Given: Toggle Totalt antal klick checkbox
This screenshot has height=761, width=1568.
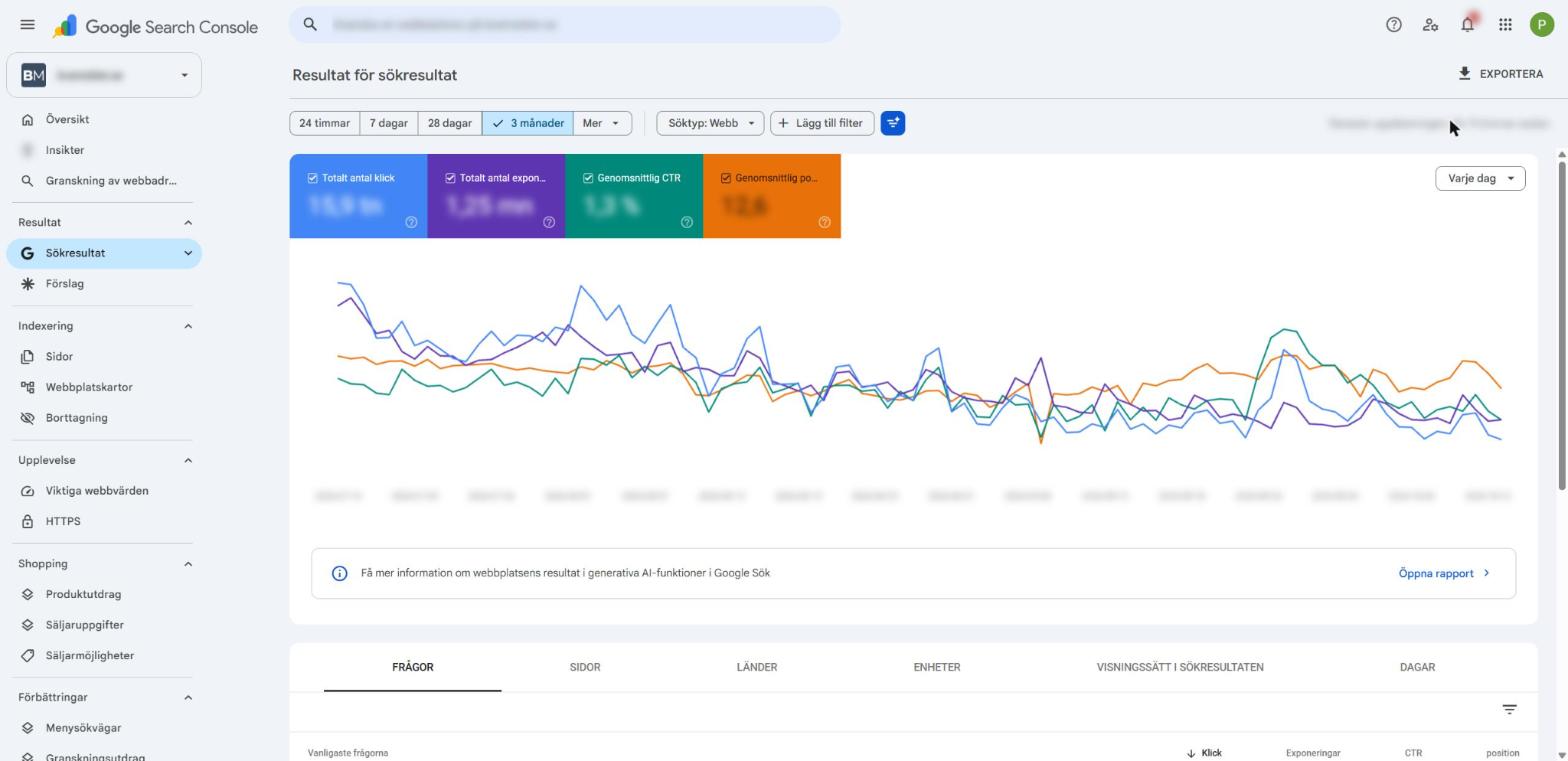Looking at the screenshot, I should click(312, 178).
